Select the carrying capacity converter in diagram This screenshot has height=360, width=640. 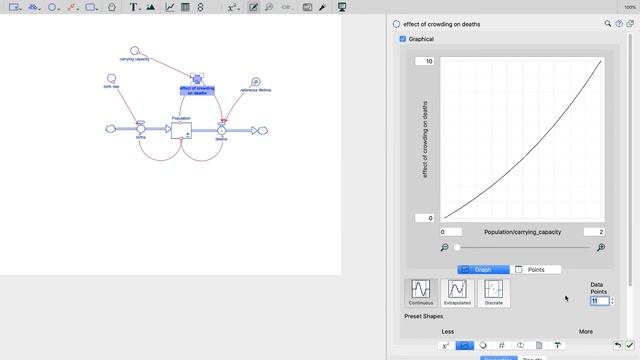pos(134,51)
